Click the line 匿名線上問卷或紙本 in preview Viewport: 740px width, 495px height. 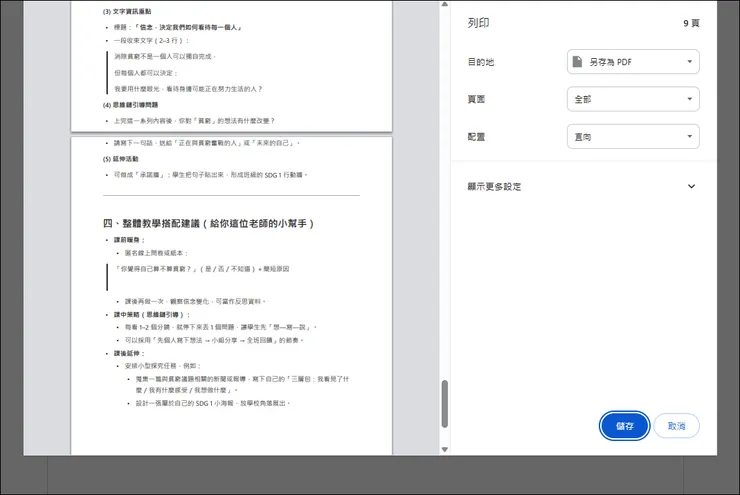[x=156, y=253]
